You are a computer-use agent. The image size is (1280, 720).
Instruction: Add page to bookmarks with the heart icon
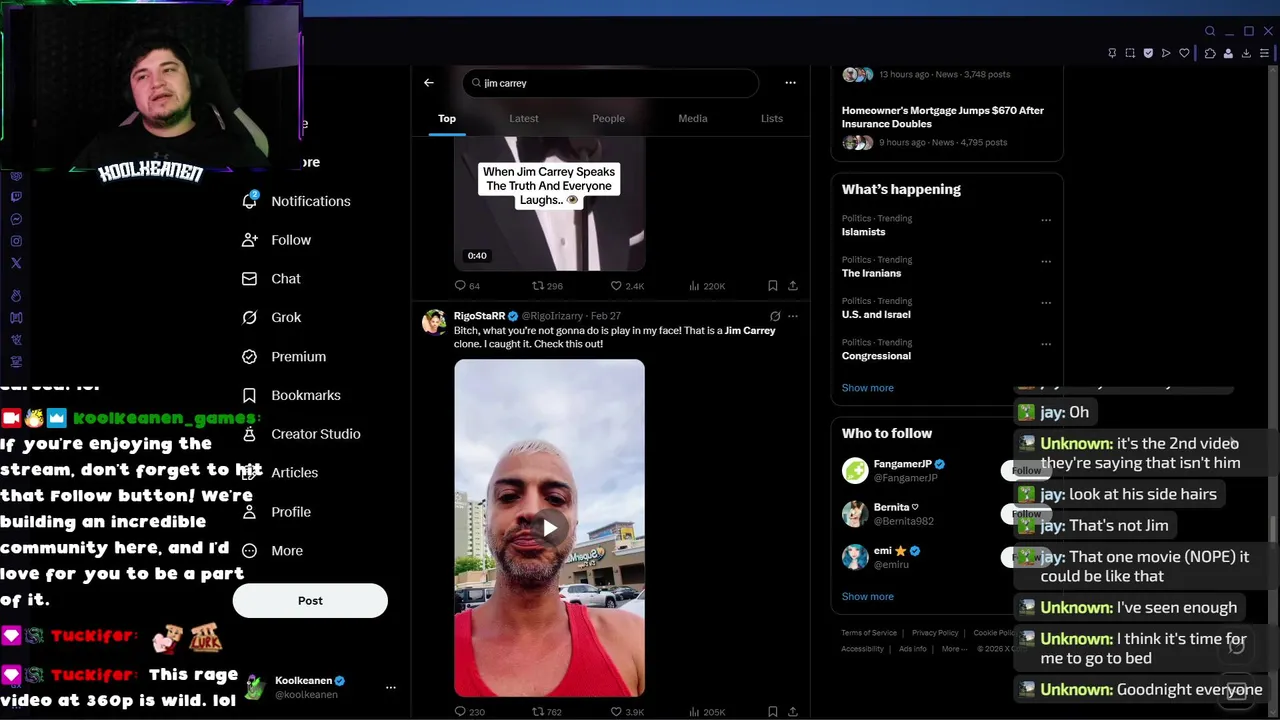(x=1185, y=53)
